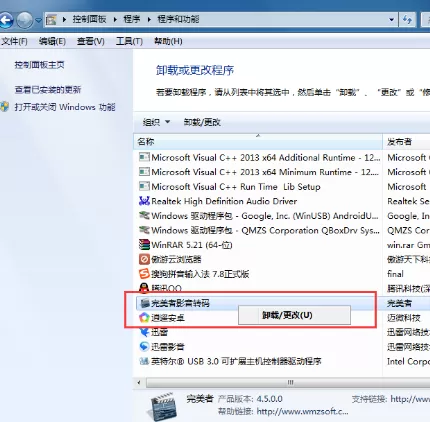Select Microsoft Visual C++ 2013 x64 Minimum Runtime
This screenshot has height=422, width=430.
tap(265, 172)
